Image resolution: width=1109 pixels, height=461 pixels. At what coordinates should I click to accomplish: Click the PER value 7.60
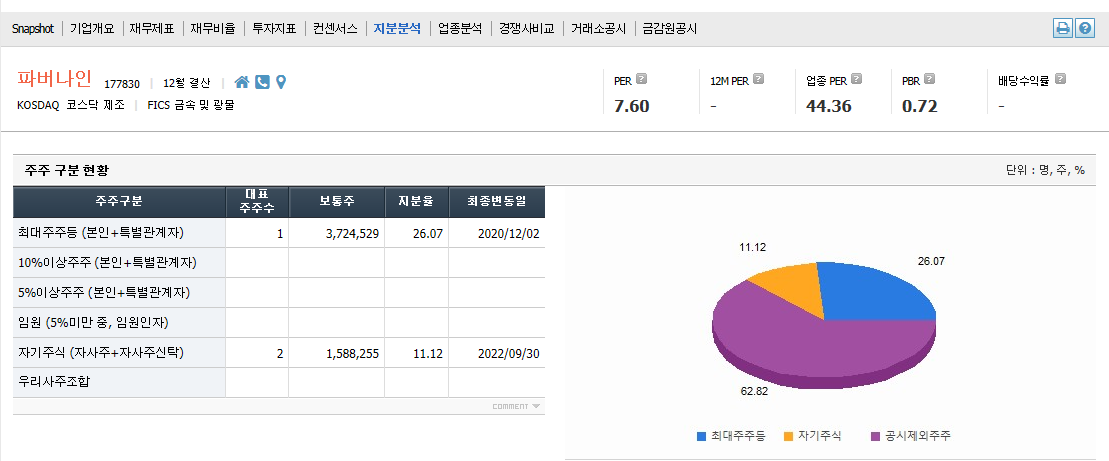click(x=631, y=107)
